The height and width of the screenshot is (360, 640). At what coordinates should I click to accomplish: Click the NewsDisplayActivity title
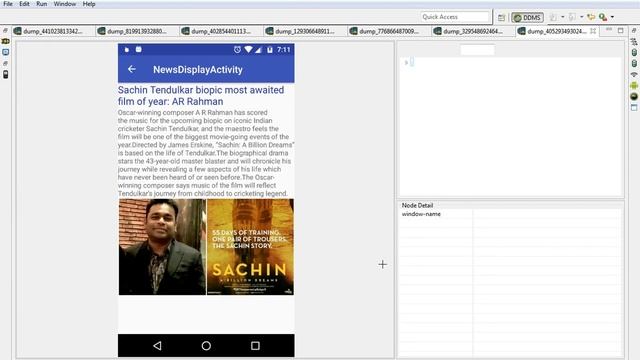click(198, 70)
